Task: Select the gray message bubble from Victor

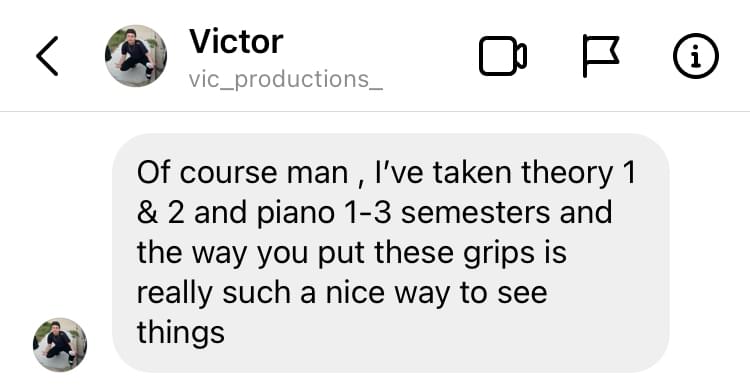Action: point(390,253)
